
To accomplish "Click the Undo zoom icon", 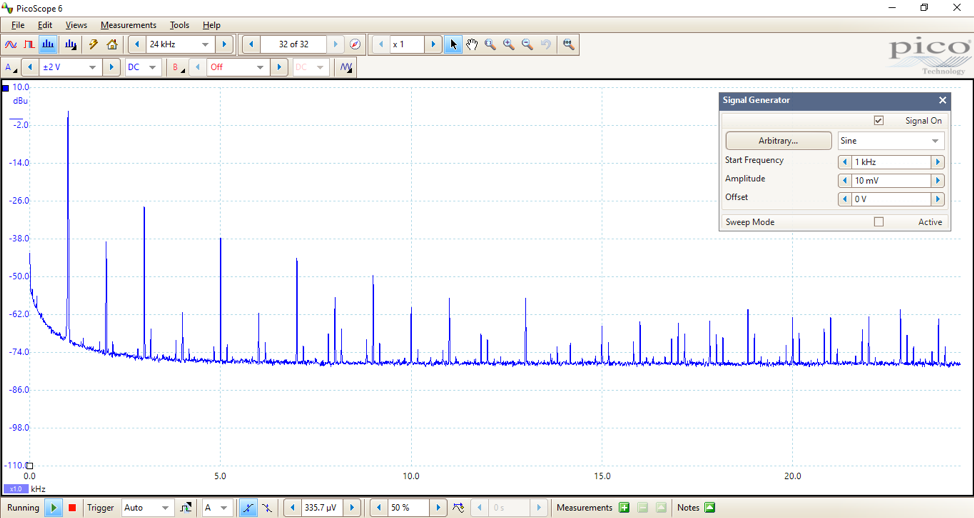I will coord(546,45).
